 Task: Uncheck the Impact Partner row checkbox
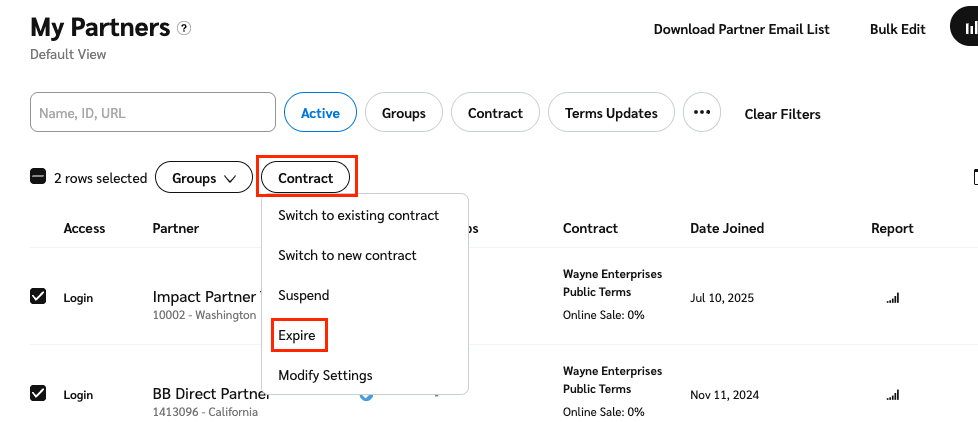click(38, 296)
